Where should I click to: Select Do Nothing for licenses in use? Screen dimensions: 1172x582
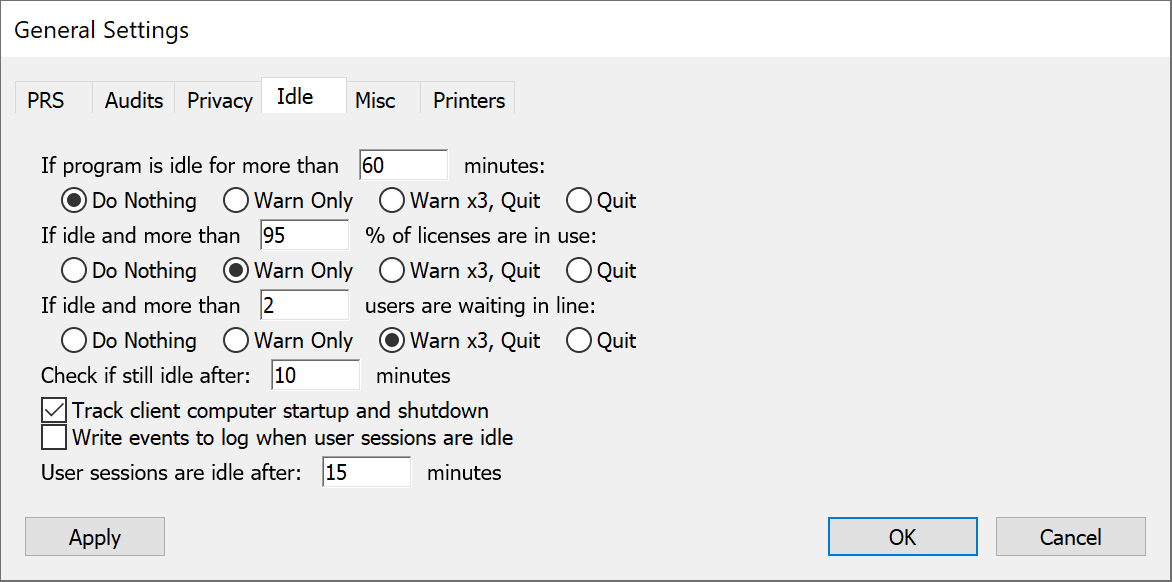129,270
